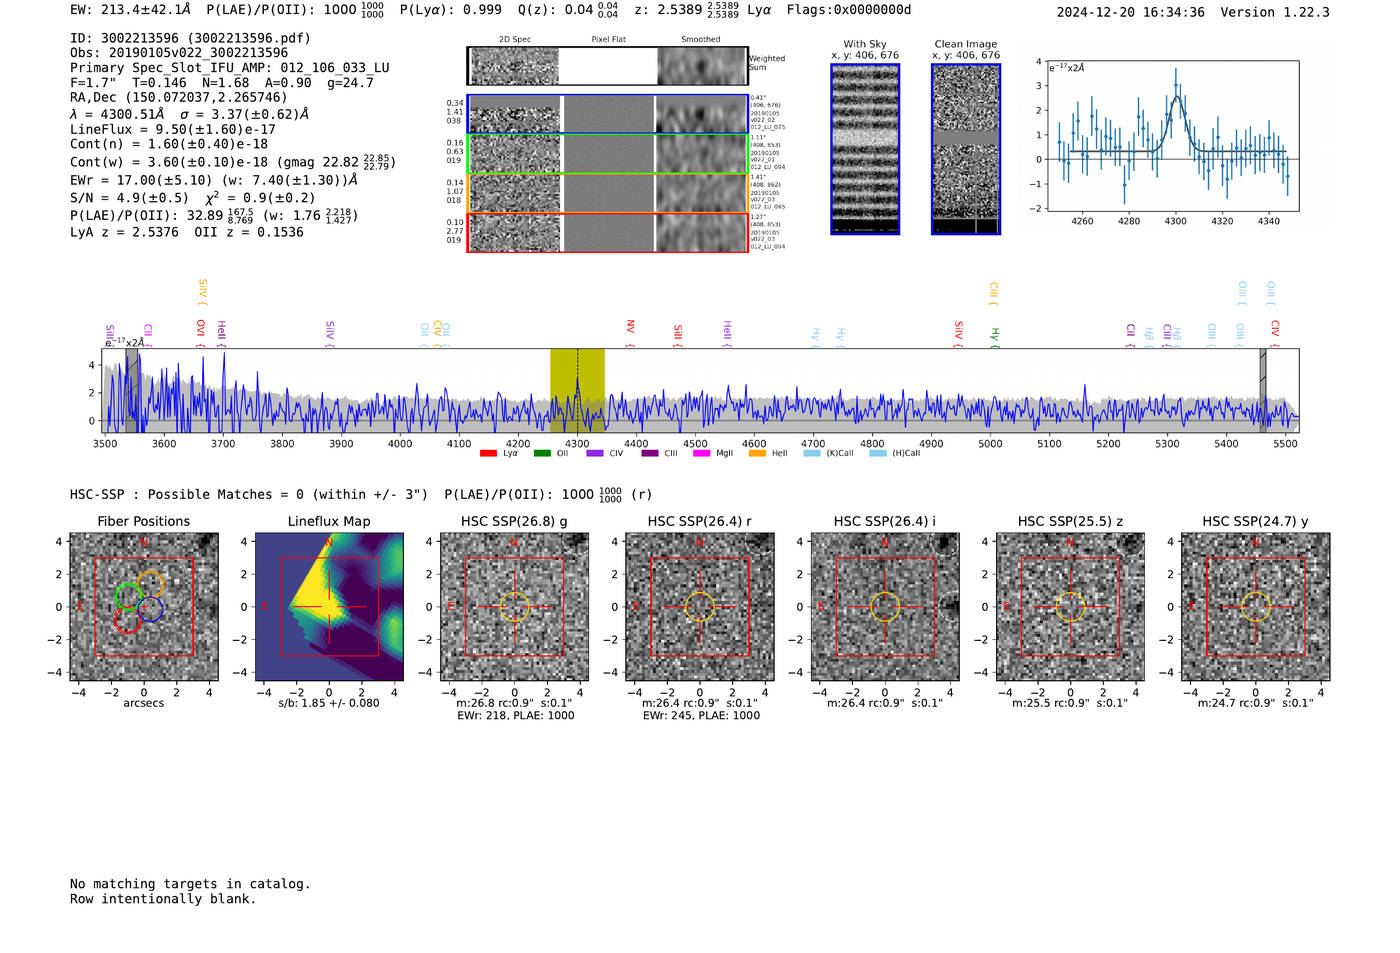Open the Fiber Positions cutout image
This screenshot has width=1400, height=953.
pyautogui.click(x=144, y=607)
